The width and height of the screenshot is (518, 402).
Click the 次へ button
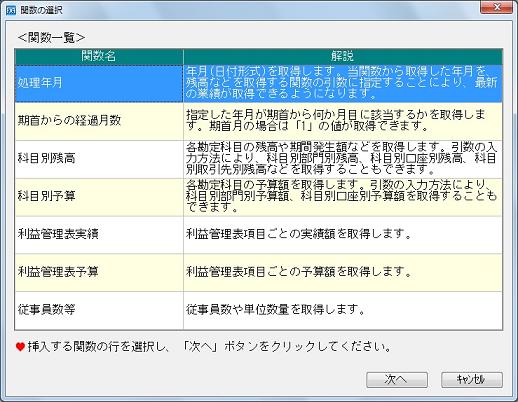[397, 379]
